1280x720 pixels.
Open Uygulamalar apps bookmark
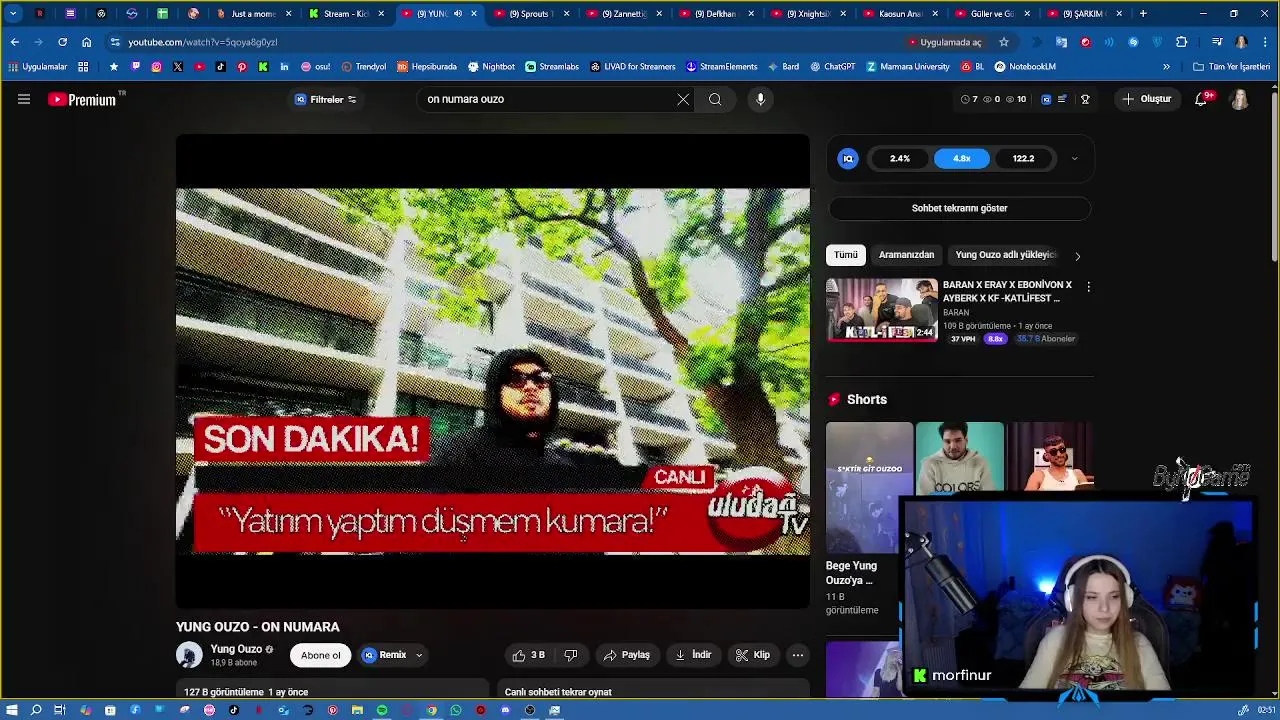(x=37, y=67)
